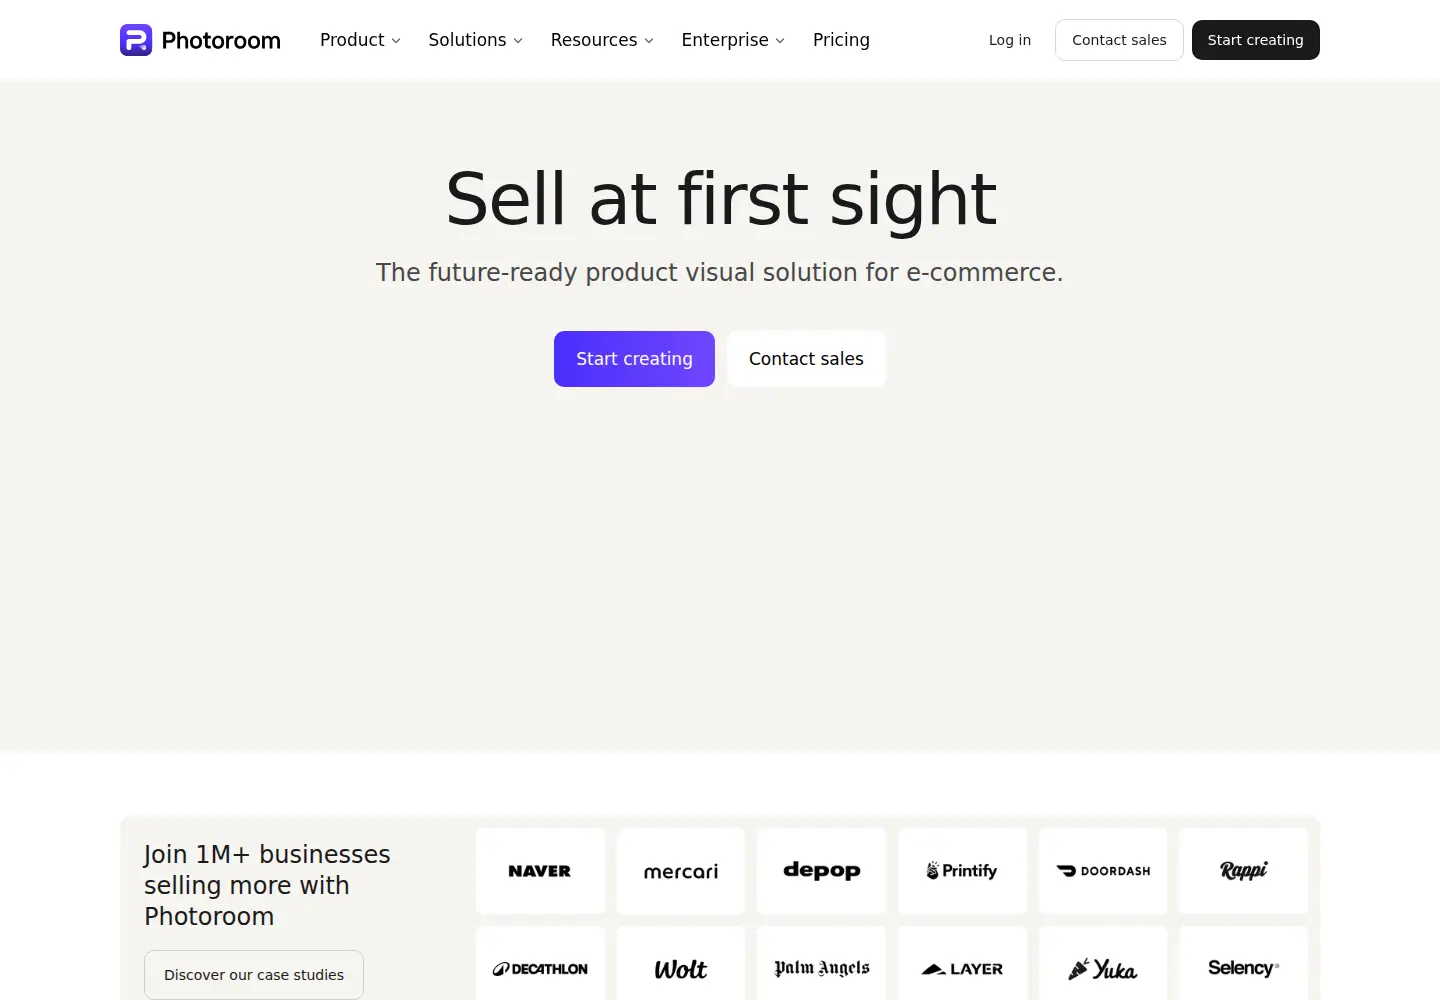
Task: Open Discover our case studies
Action: 254,975
